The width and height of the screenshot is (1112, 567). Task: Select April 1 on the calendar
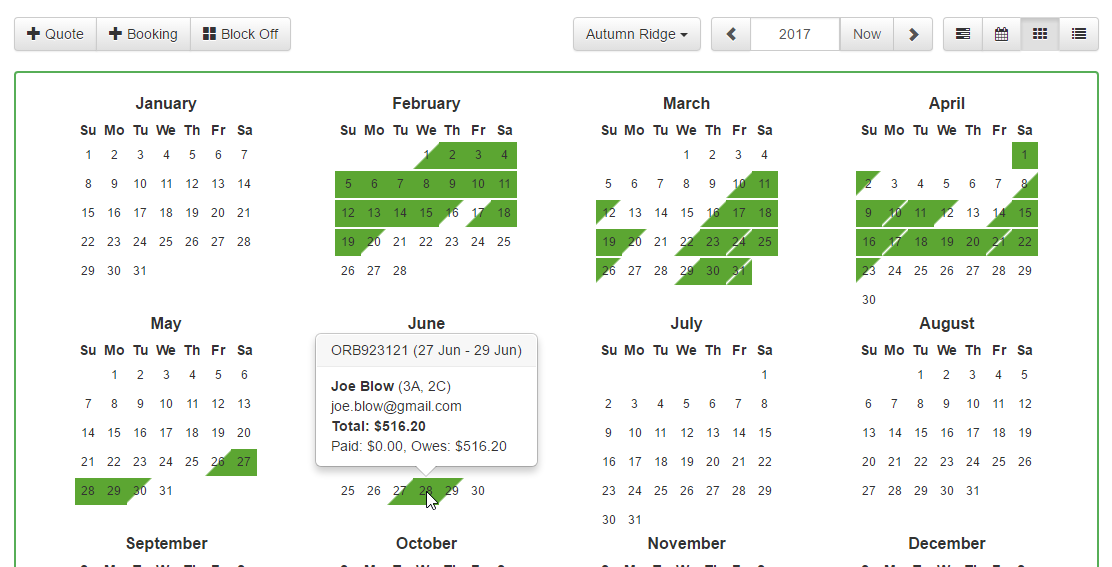(1025, 155)
